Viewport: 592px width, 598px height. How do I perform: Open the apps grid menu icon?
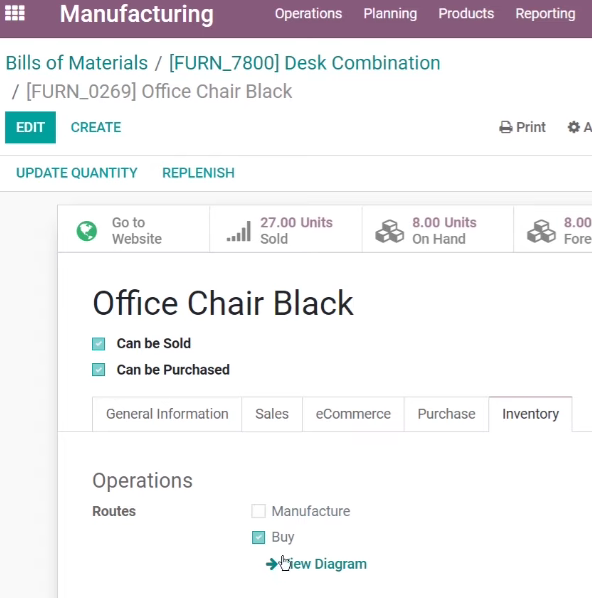(14, 13)
